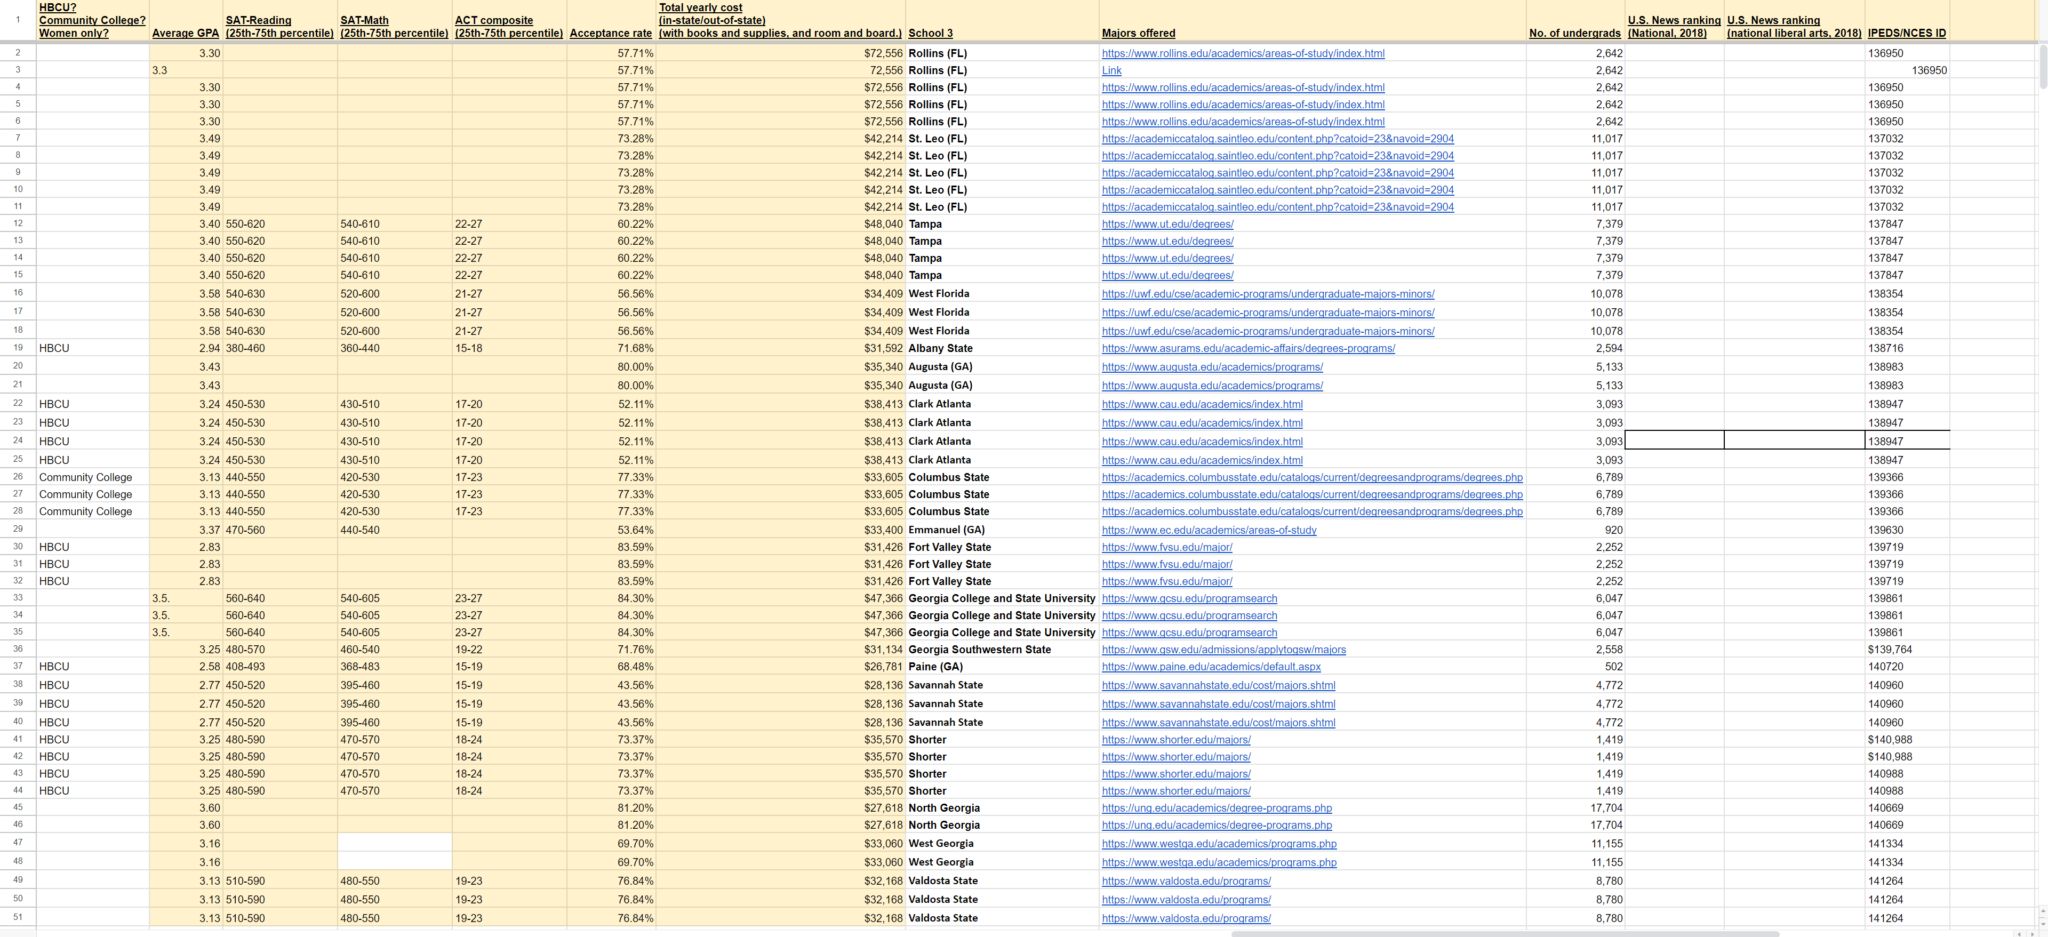Select the 'No. of undergrads' header cell

coord(1575,21)
